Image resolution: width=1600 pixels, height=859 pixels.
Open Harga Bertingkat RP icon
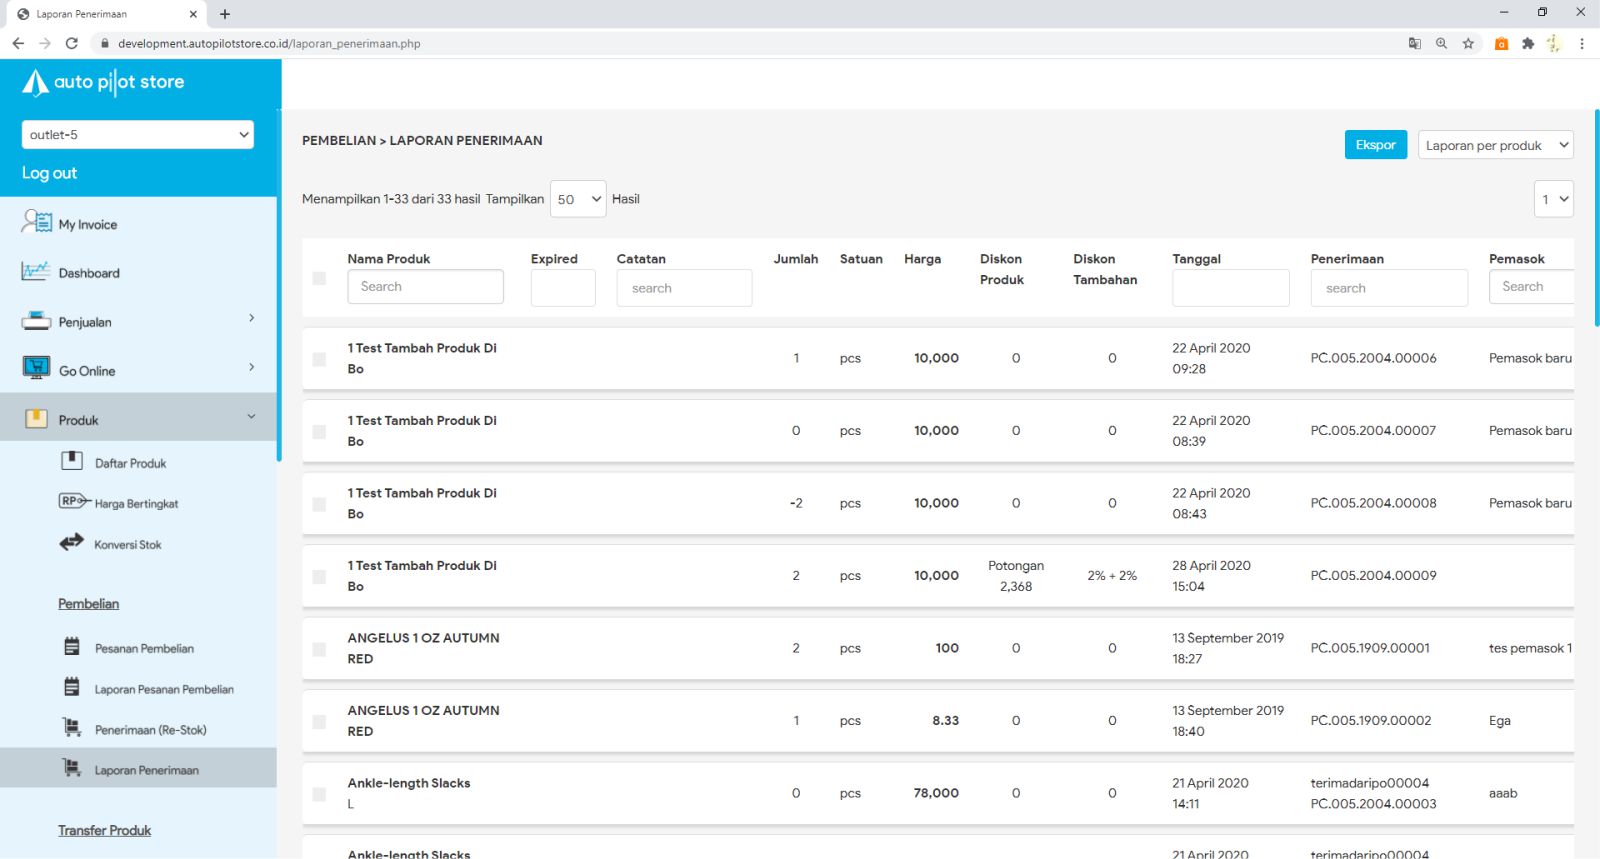[x=74, y=501]
